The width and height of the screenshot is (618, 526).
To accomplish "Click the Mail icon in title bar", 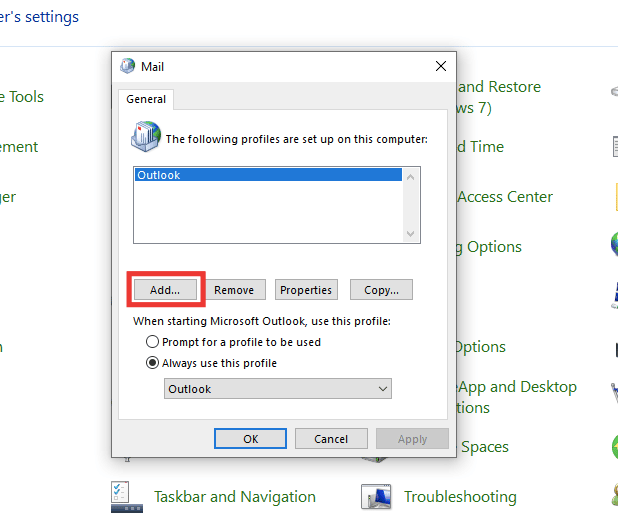I will [127, 66].
